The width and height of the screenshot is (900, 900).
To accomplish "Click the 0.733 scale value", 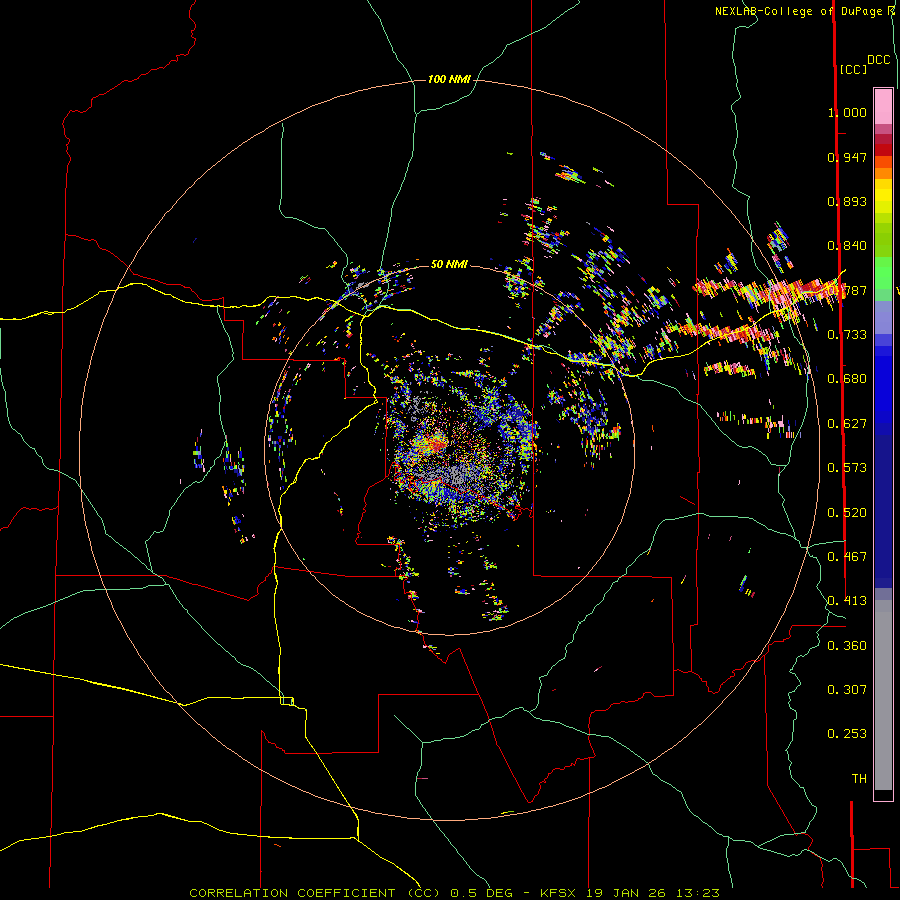I will coord(847,335).
